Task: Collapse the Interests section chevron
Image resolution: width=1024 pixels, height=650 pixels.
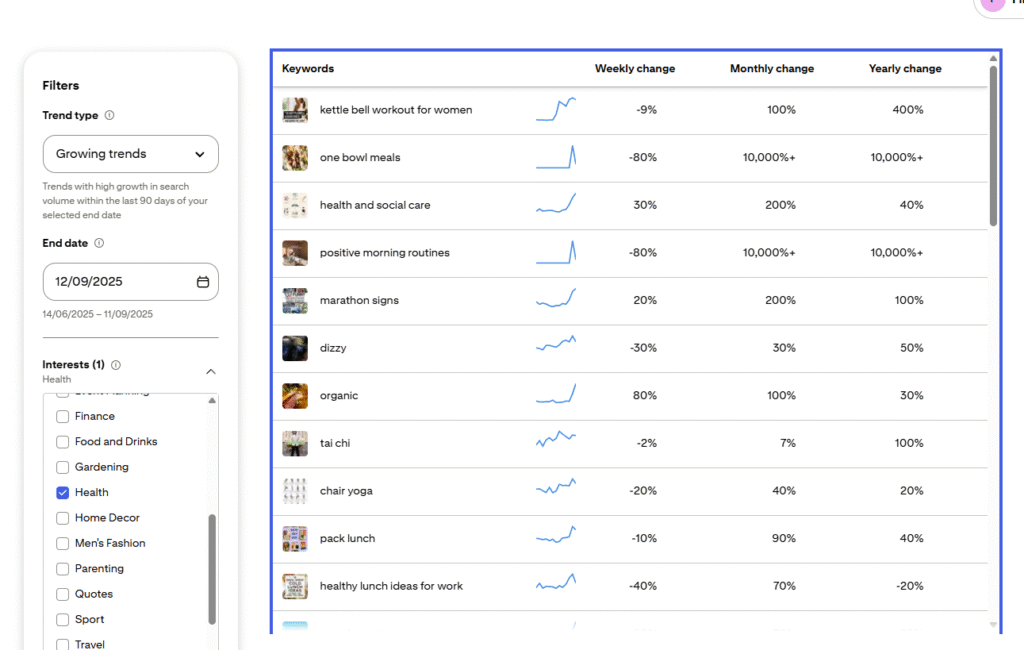Action: pos(211,372)
